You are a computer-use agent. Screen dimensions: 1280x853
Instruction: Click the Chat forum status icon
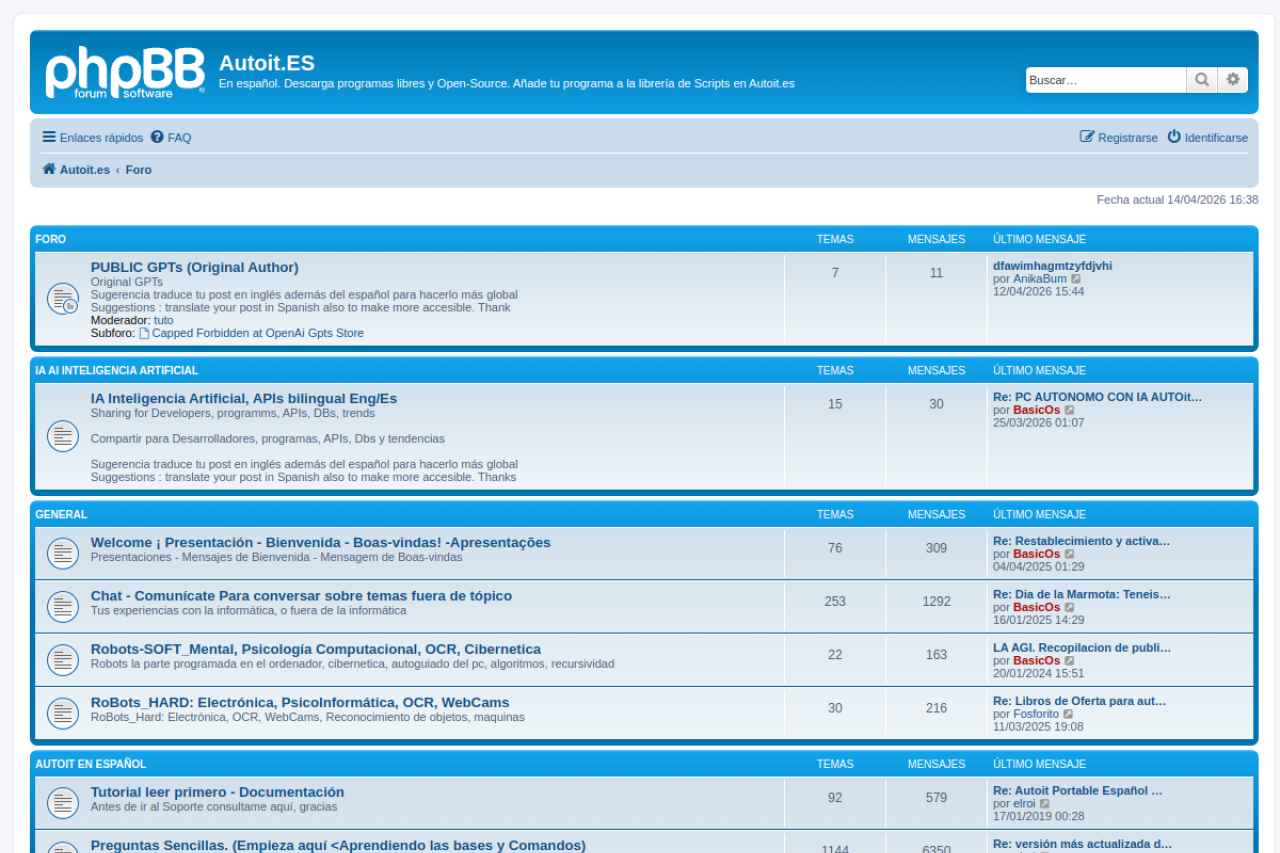tap(63, 606)
